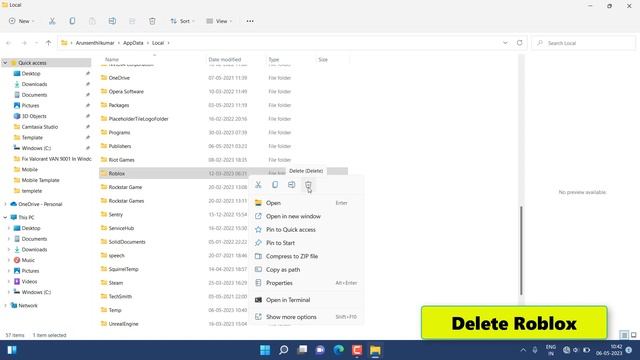
Task: Open the Sort dropdown
Action: tap(182, 21)
